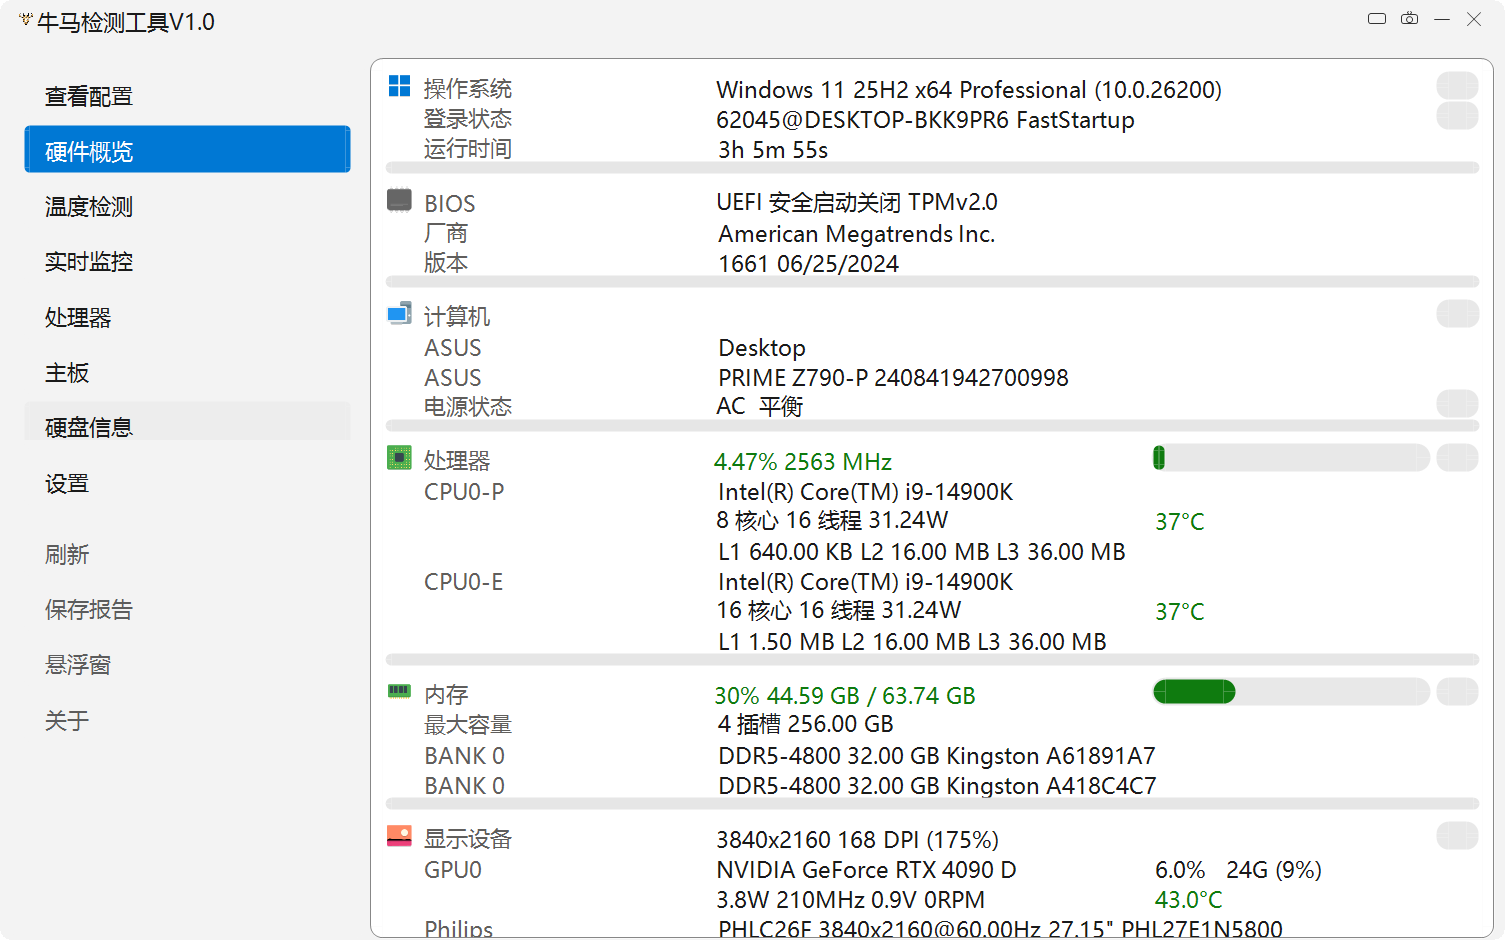Click the gray pill beside the memory usage bar

point(1457,692)
